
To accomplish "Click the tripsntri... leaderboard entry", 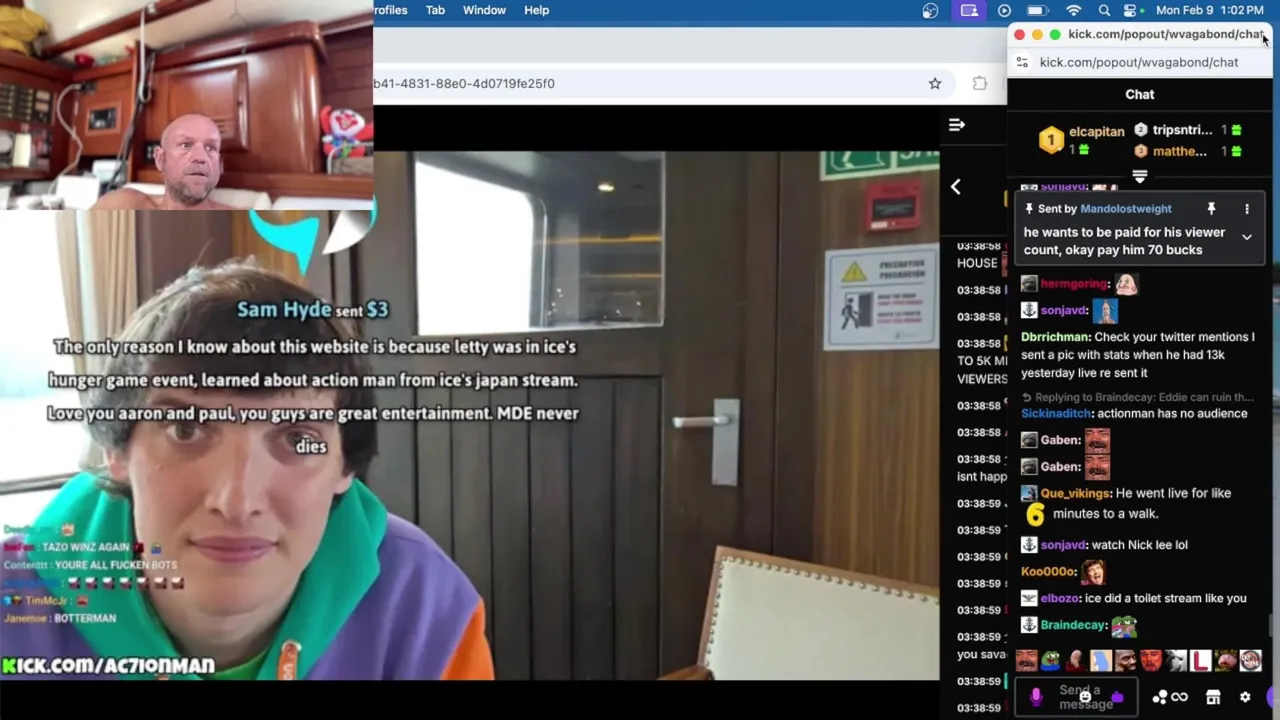I will pos(1182,130).
